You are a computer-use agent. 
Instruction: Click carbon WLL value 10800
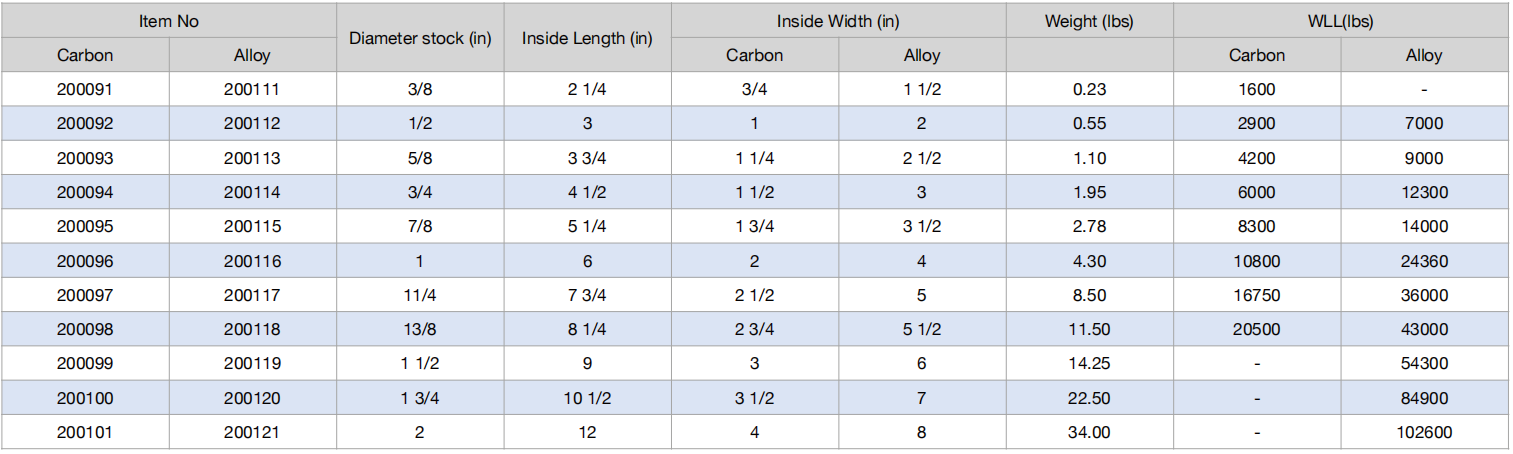[x=1256, y=261]
